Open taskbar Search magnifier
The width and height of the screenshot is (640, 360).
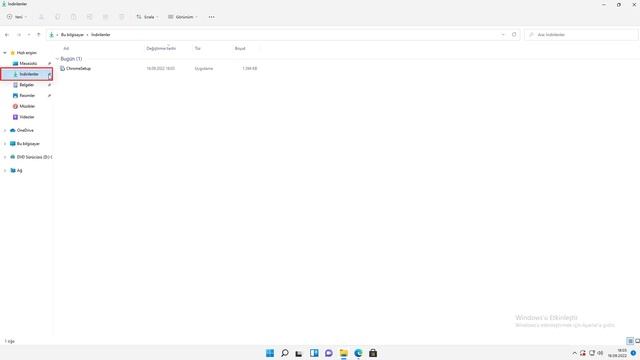(x=284, y=353)
